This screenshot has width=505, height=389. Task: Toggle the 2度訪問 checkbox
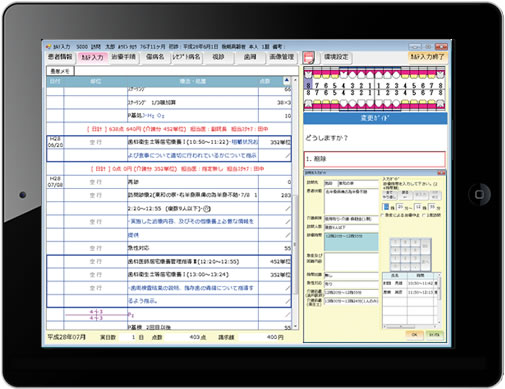click(x=424, y=215)
